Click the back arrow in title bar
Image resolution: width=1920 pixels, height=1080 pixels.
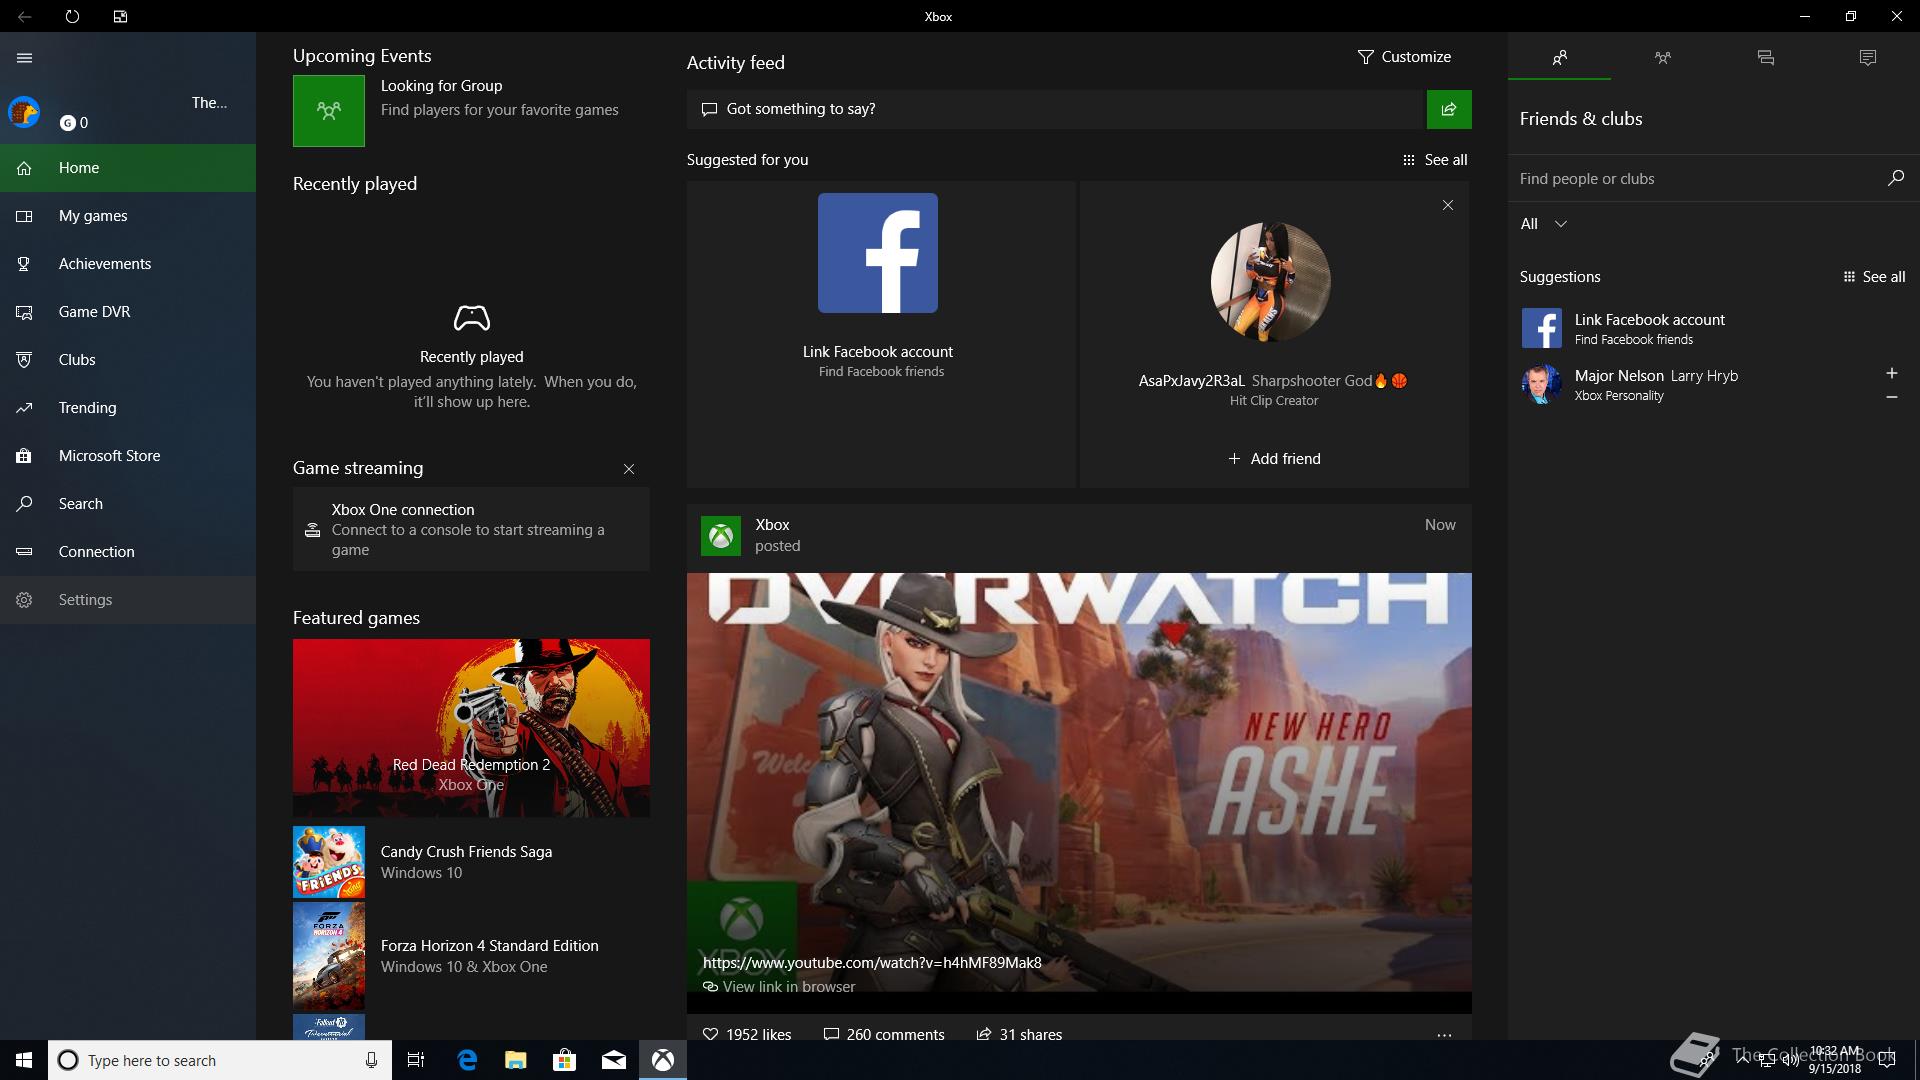[x=24, y=17]
